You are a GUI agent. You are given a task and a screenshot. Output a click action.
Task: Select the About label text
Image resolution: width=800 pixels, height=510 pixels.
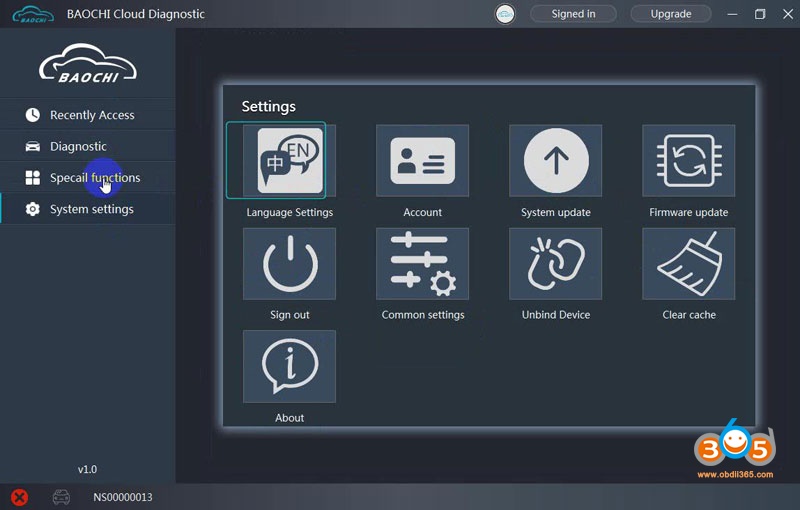click(x=289, y=418)
